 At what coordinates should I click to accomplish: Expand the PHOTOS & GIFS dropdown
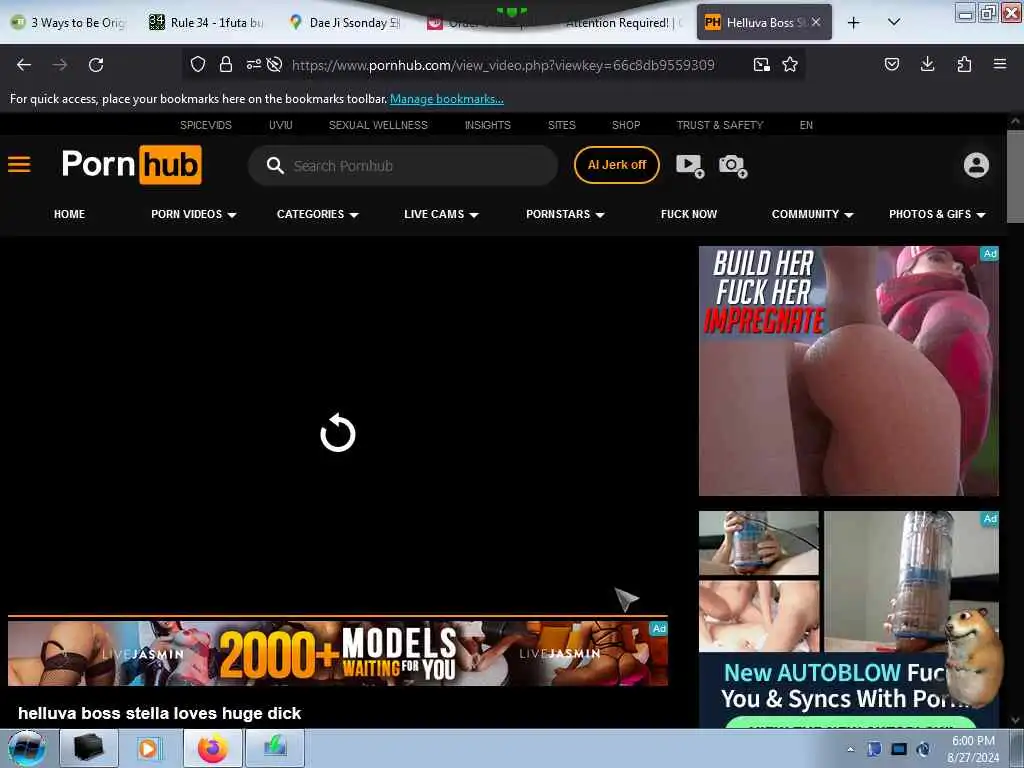936,214
